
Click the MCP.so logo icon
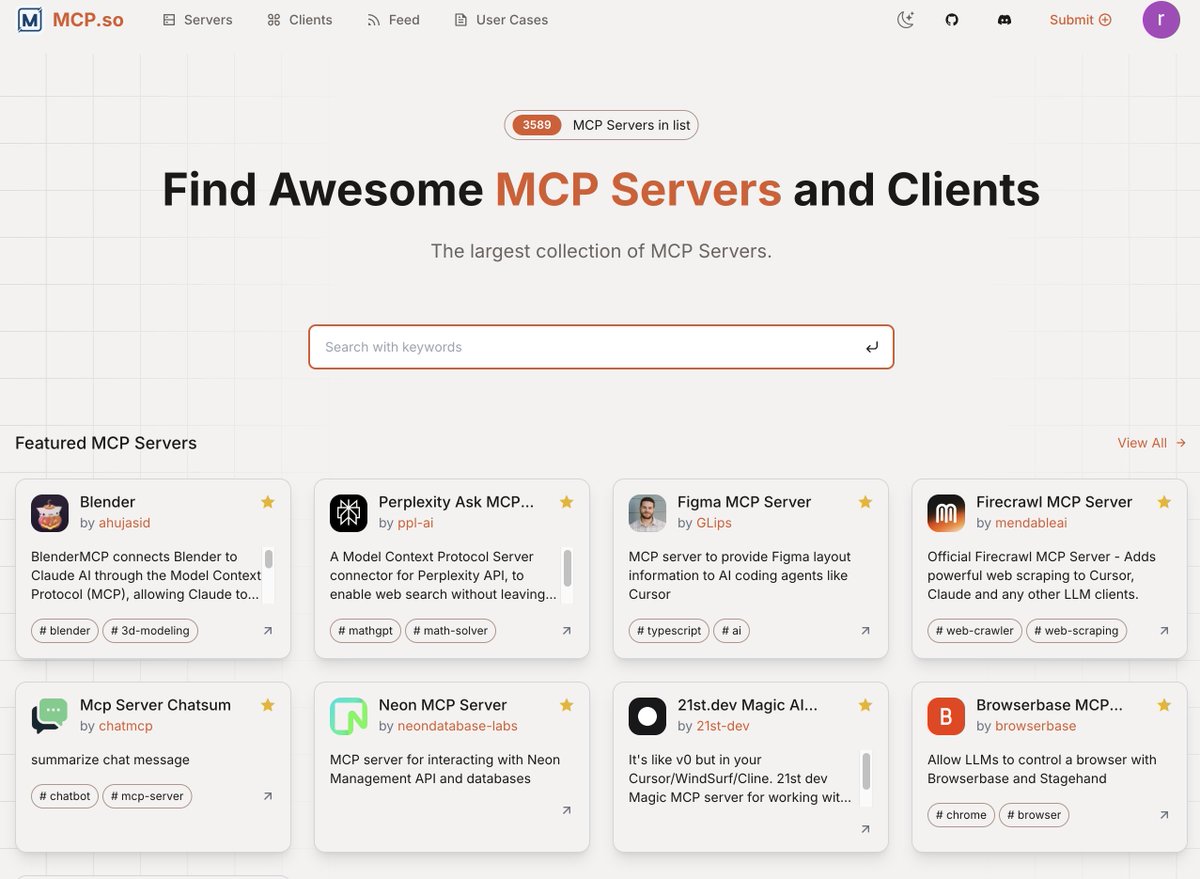[x=30, y=20]
